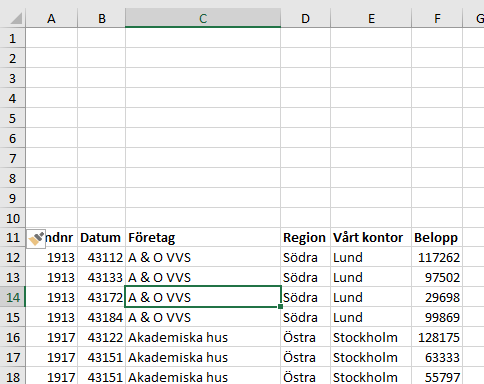Click the fill handle of selected cell
Viewport: 484px width, 384px height.
pyautogui.click(x=281, y=307)
